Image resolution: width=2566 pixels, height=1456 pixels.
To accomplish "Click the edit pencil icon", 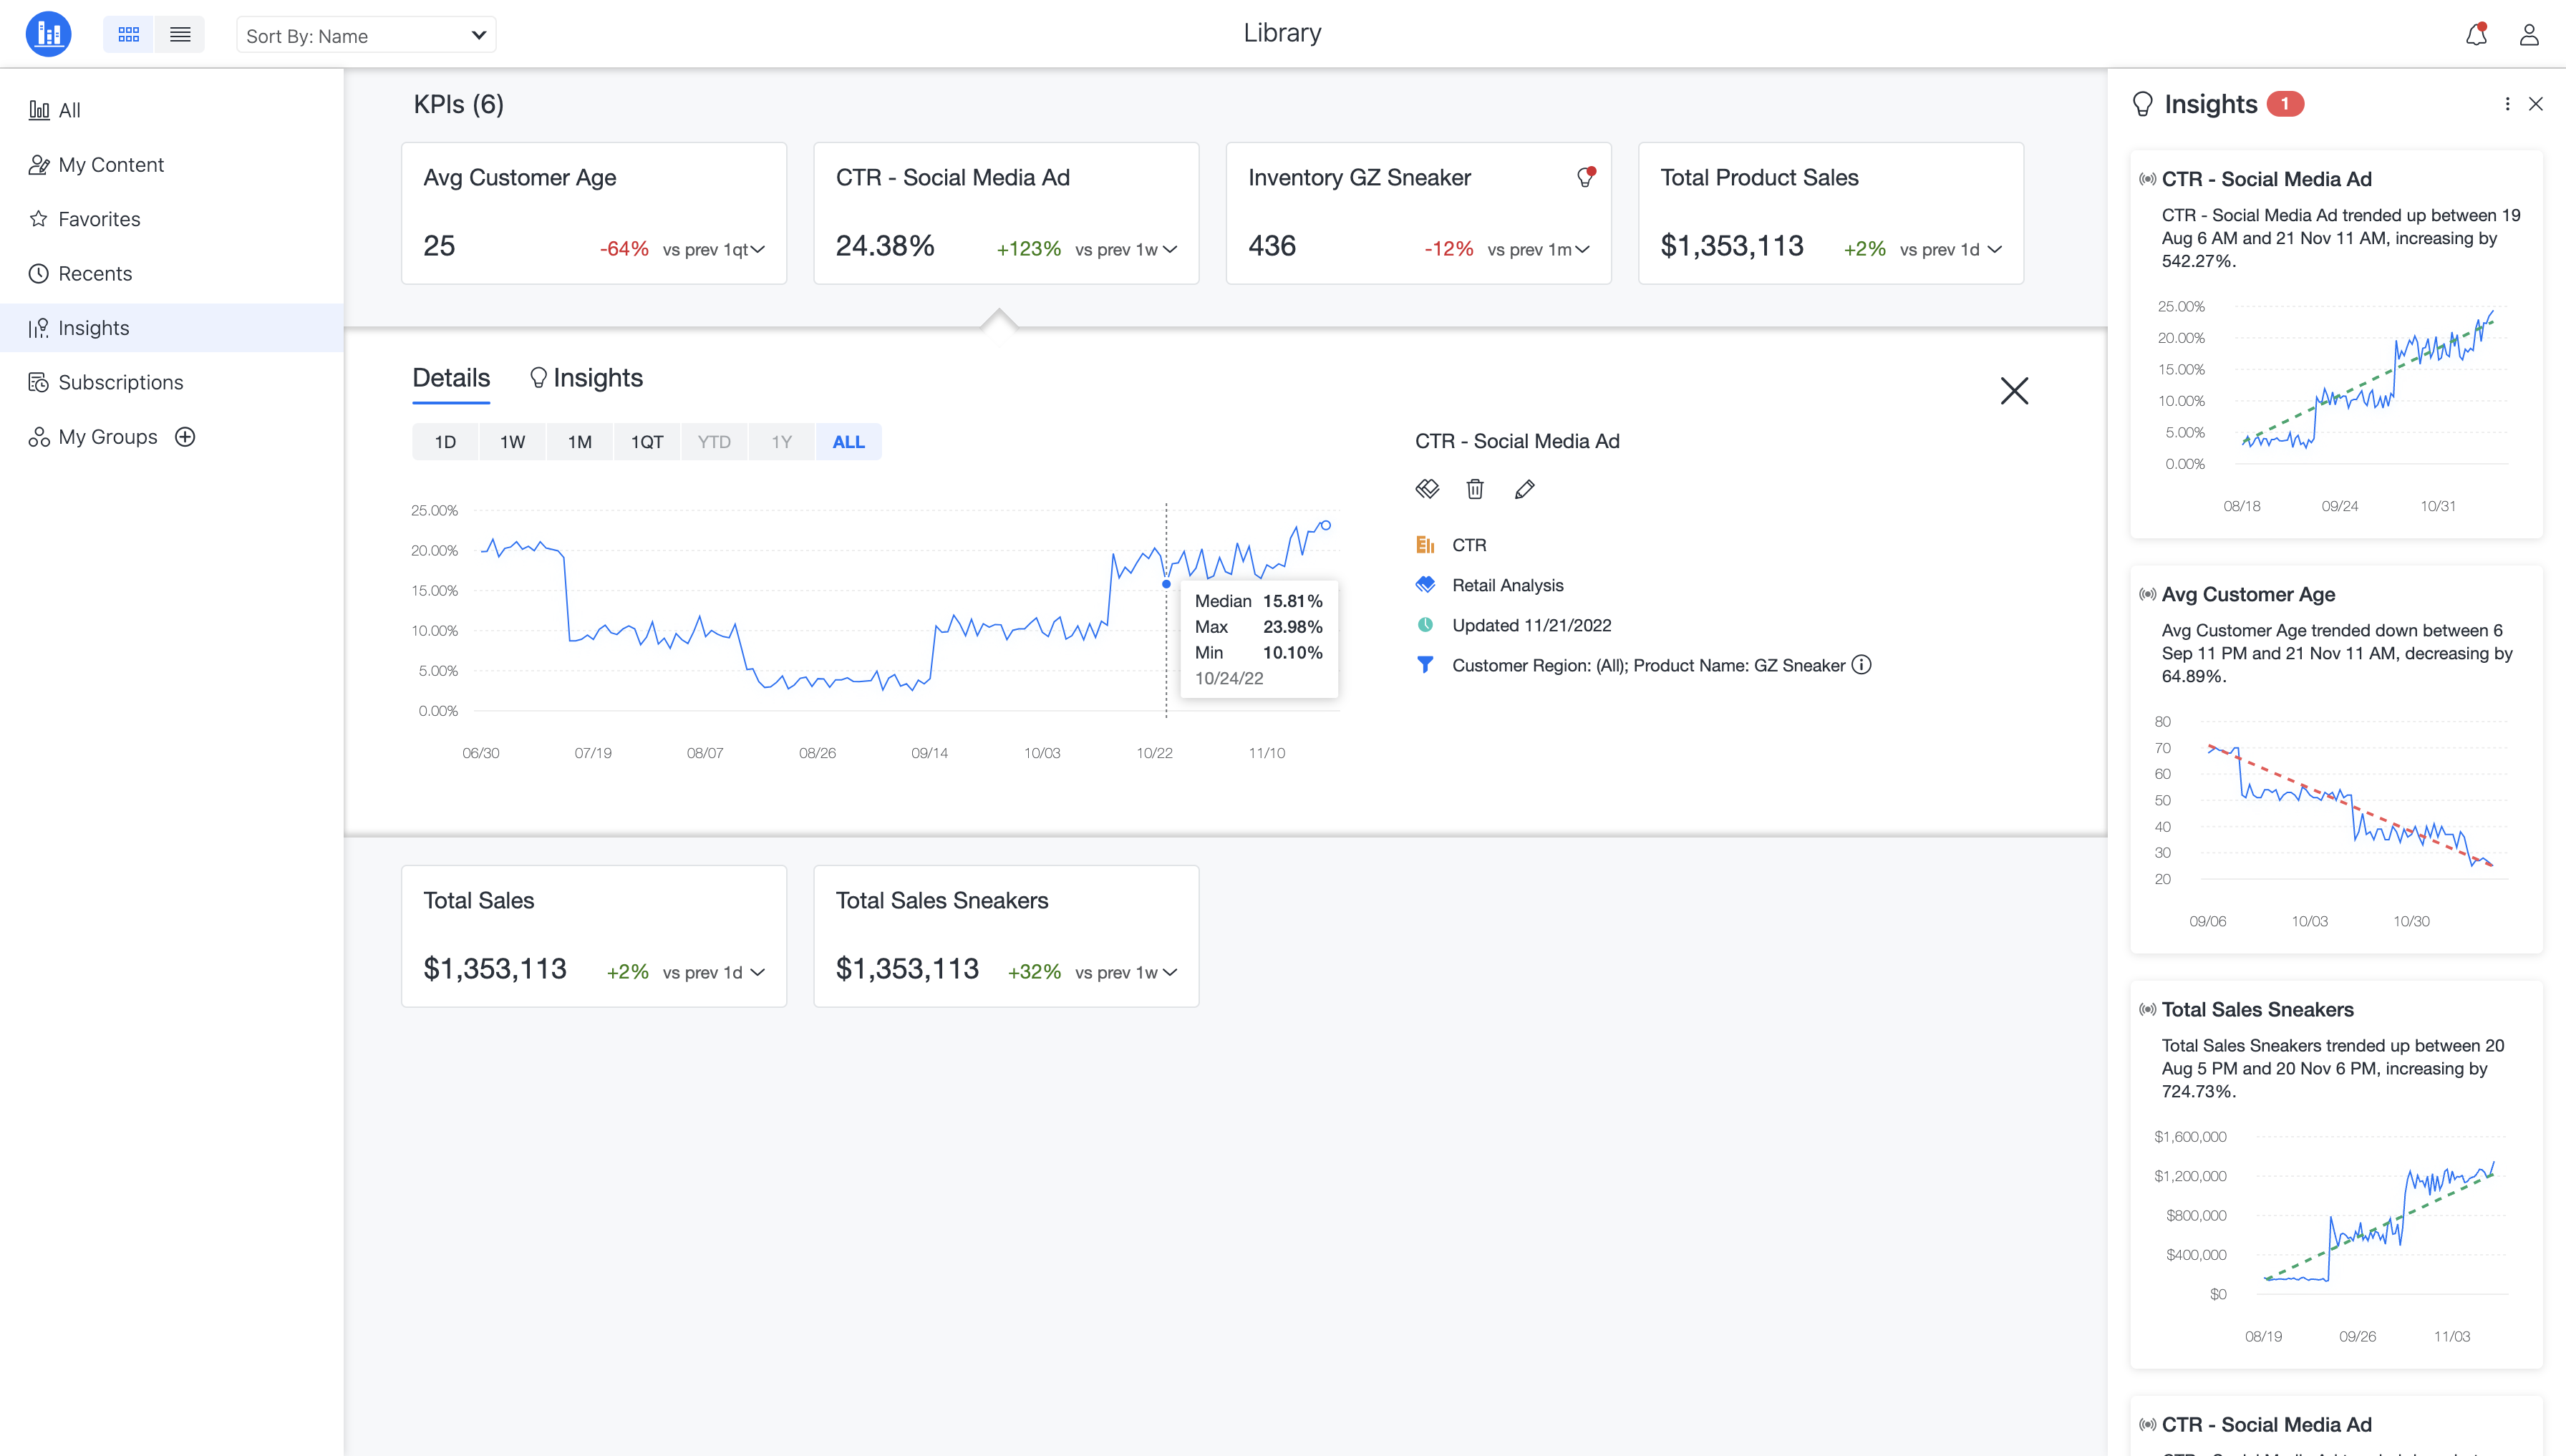I will point(1524,489).
